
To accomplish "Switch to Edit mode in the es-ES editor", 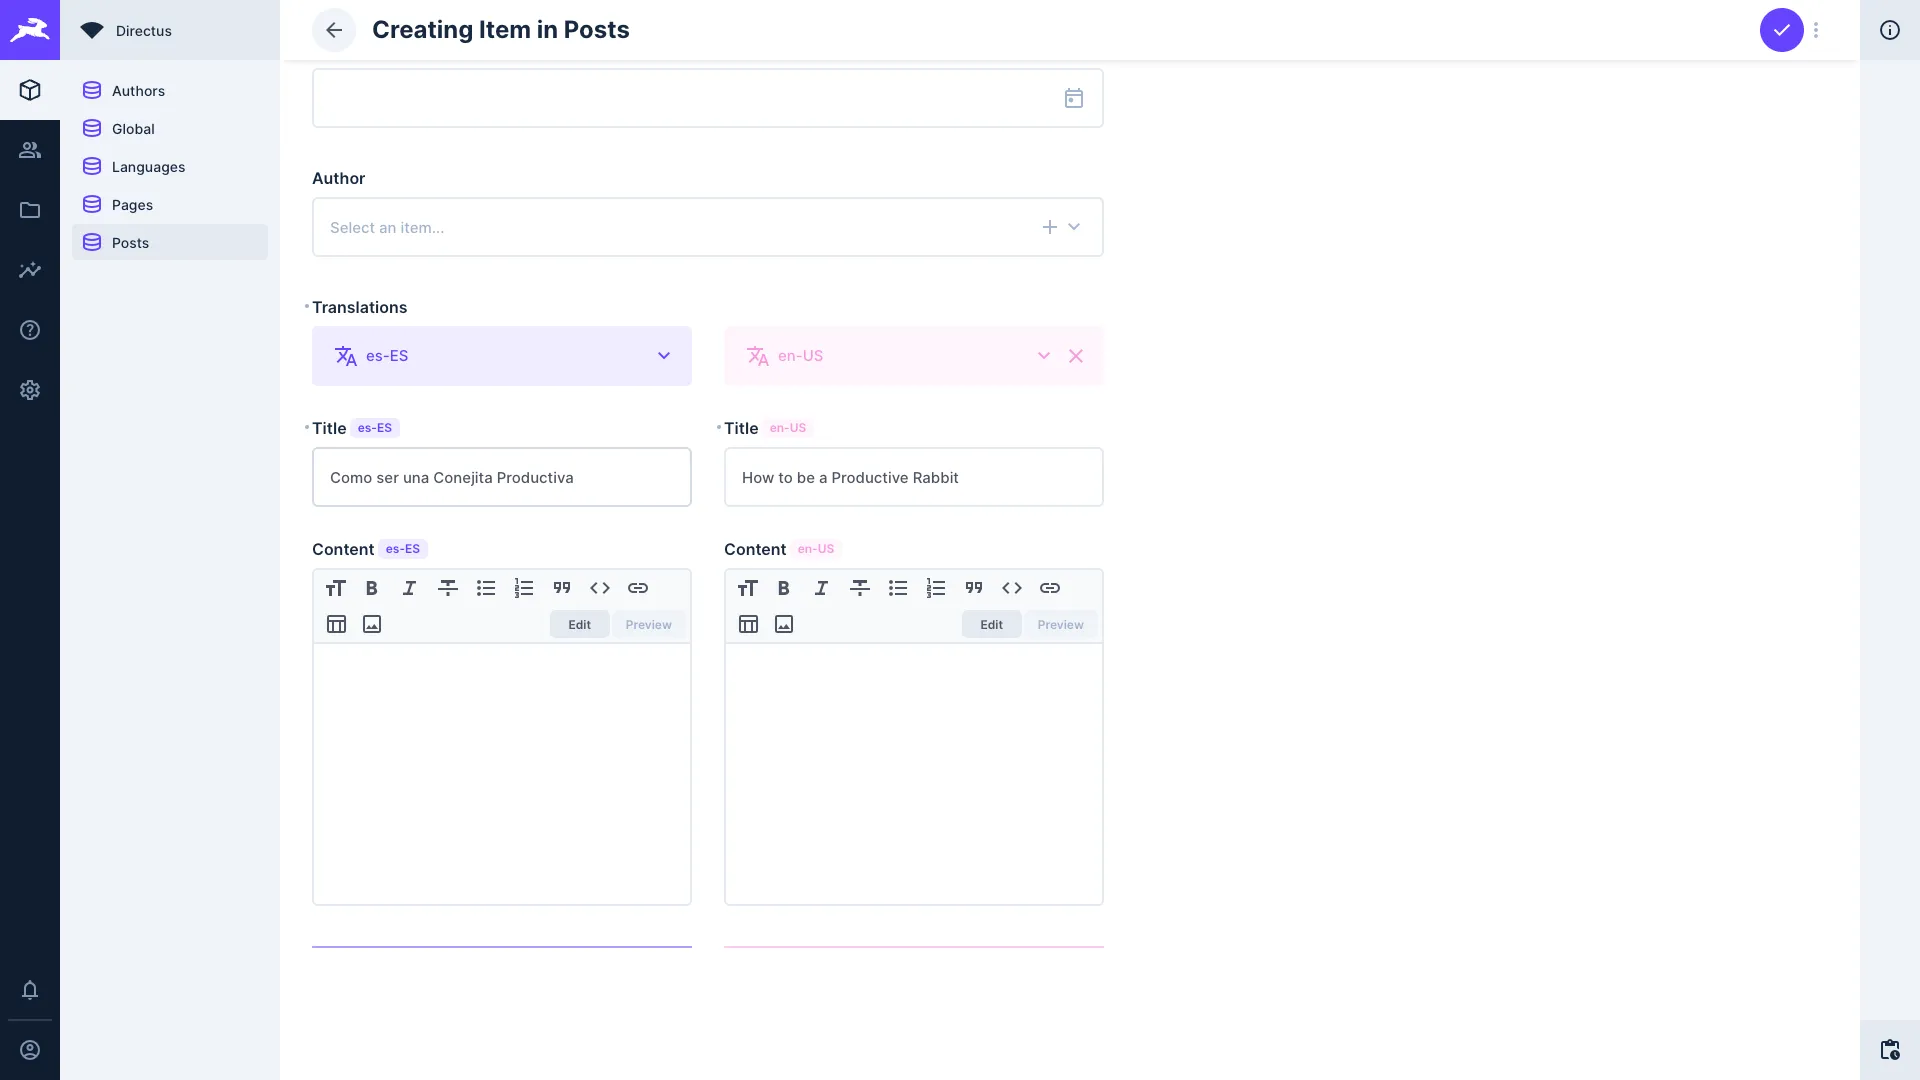I will [579, 623].
